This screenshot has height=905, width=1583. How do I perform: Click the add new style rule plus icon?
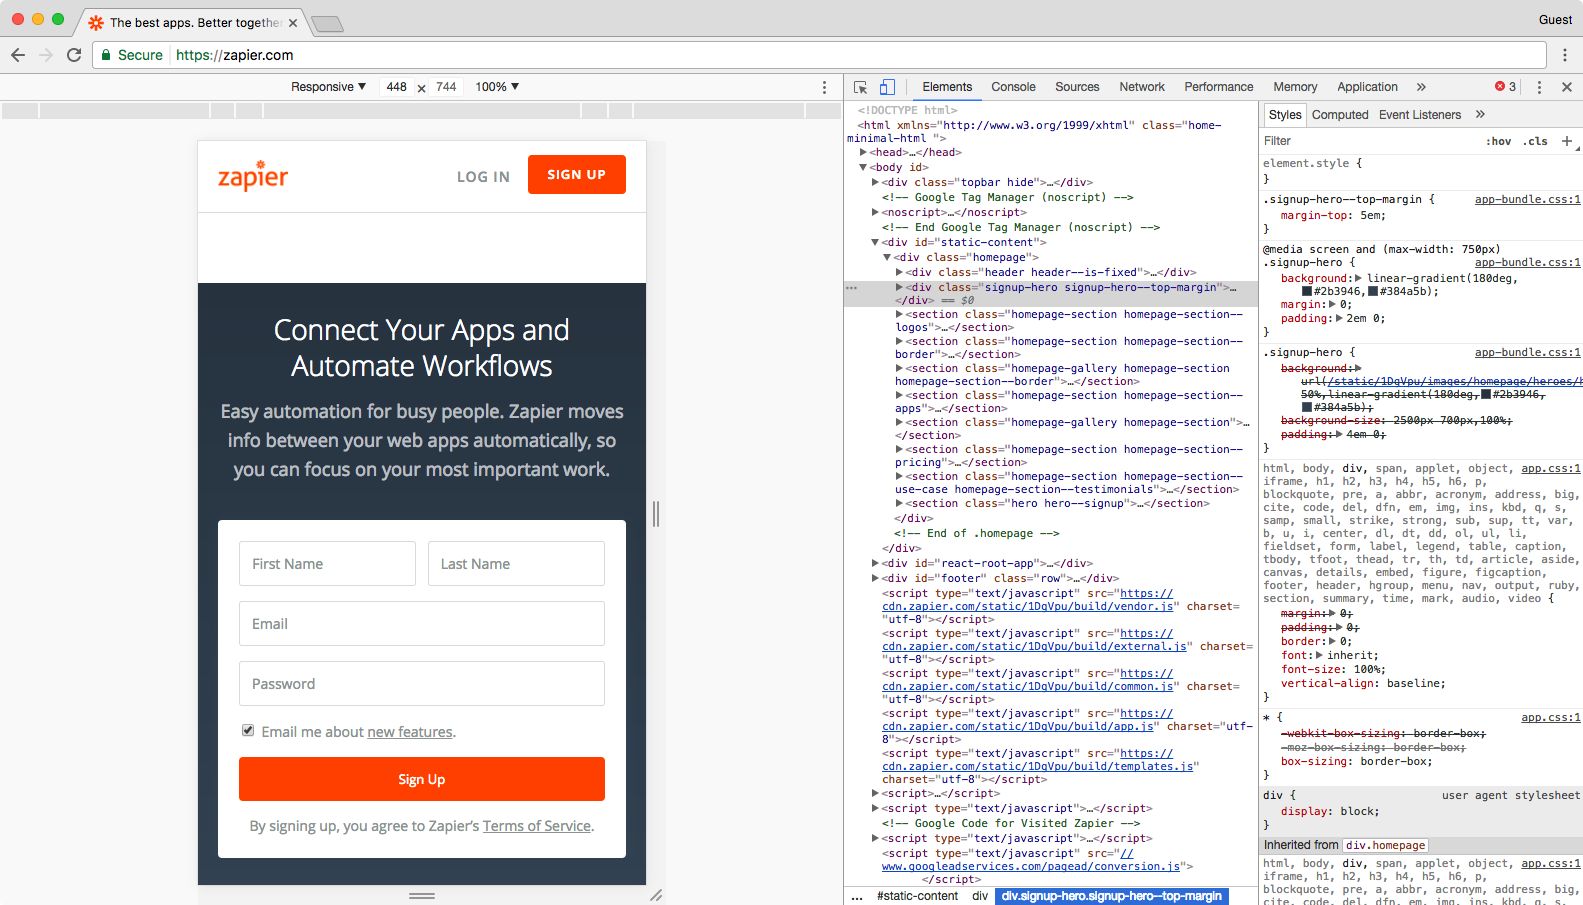(1566, 141)
